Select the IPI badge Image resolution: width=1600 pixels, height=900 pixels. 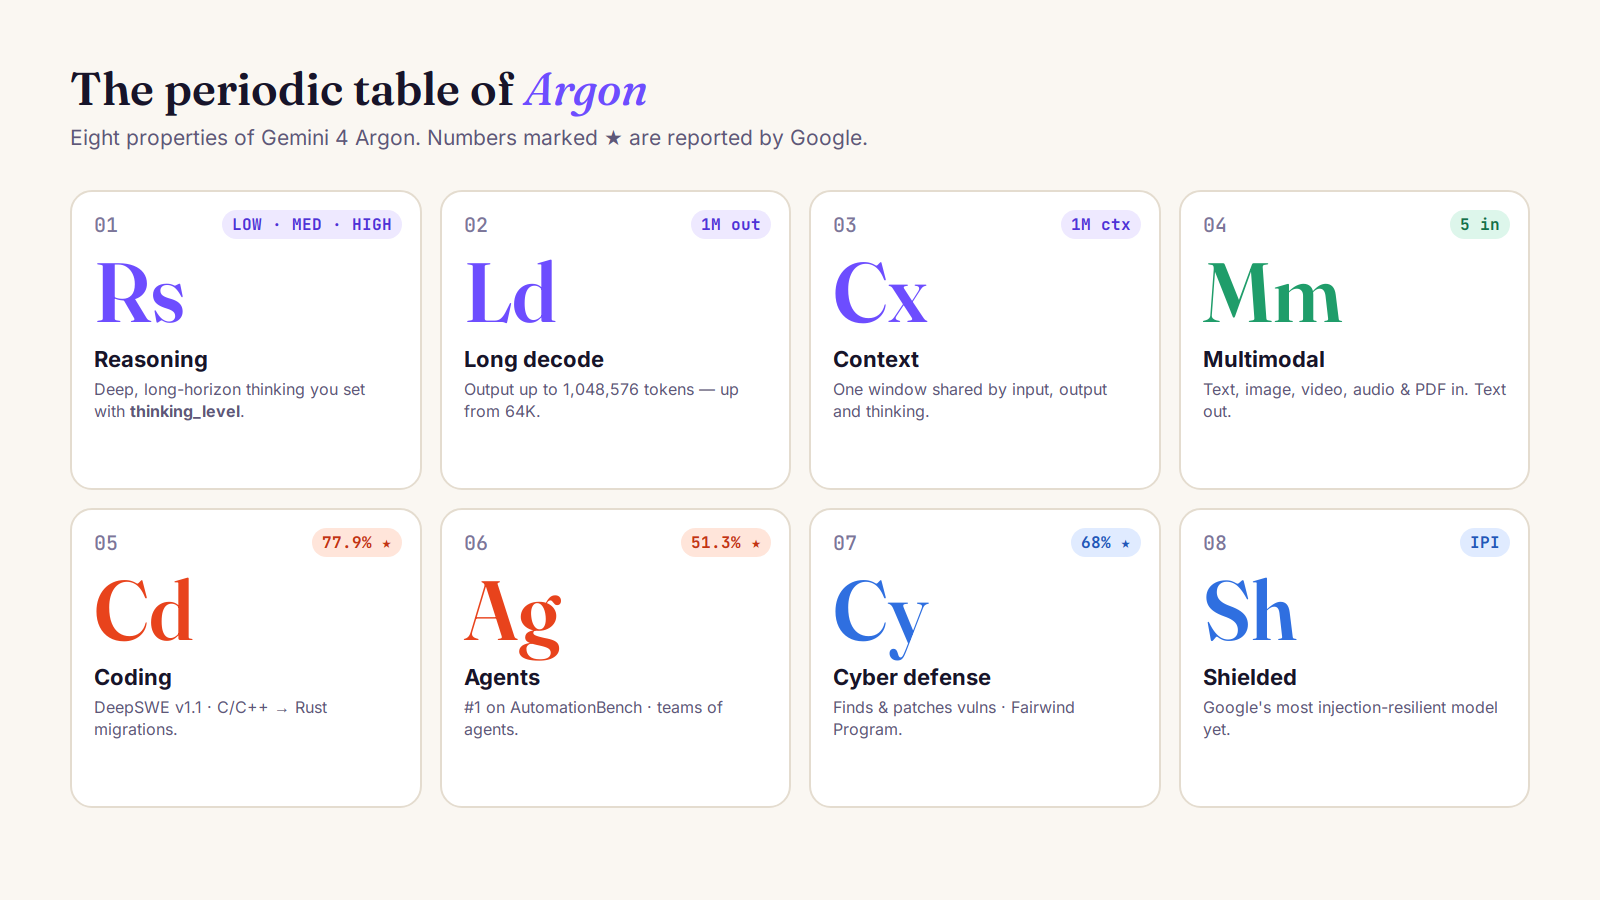coord(1485,543)
